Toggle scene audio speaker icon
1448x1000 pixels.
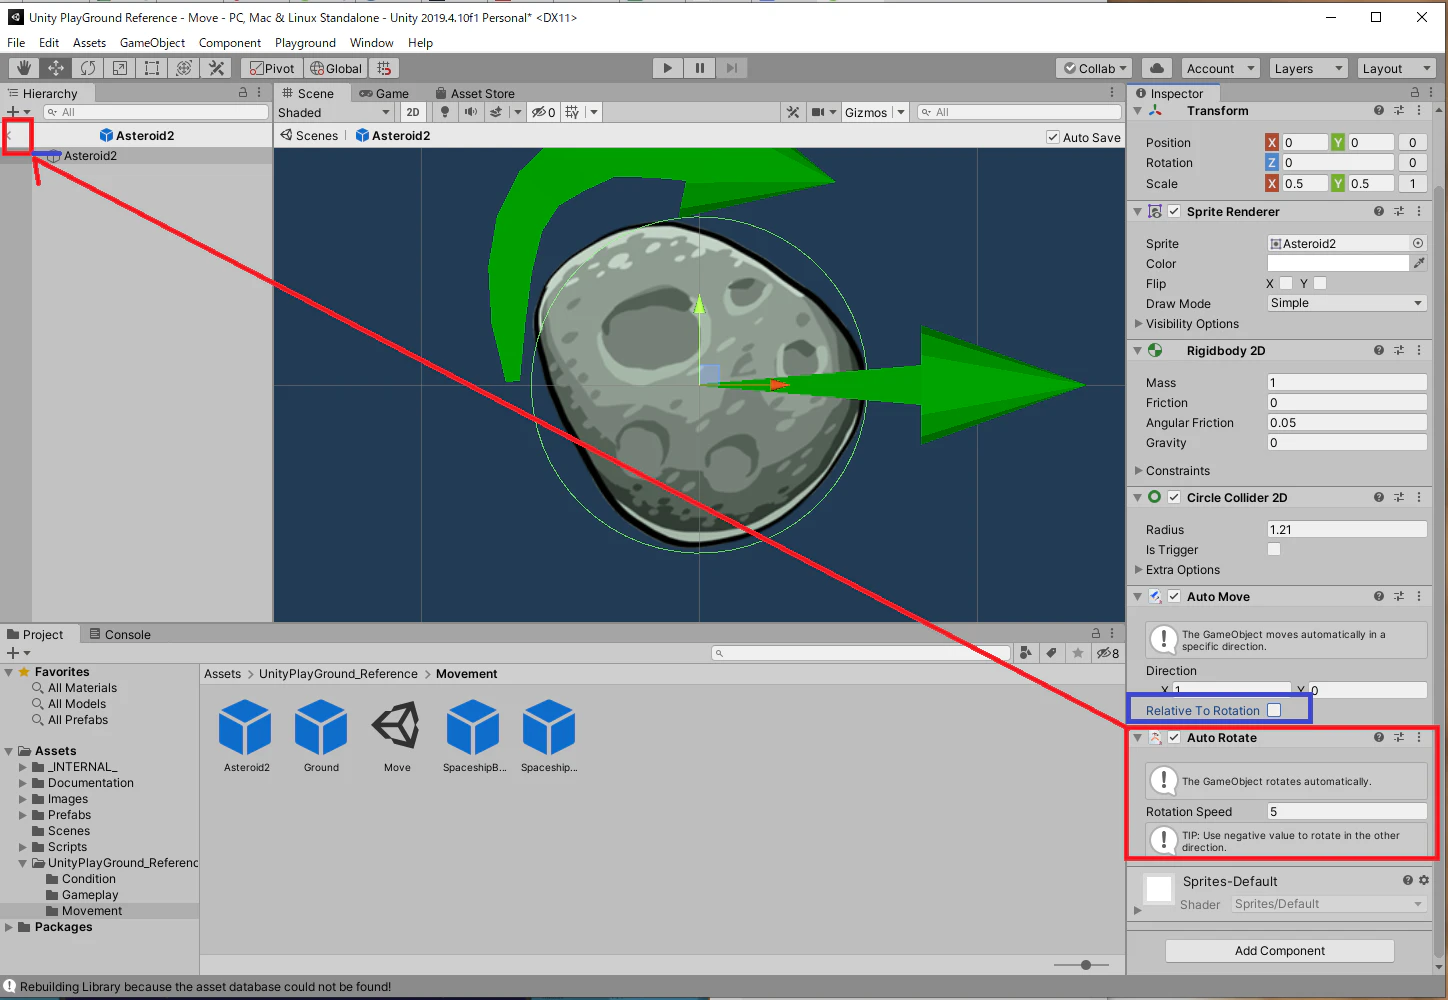[470, 112]
